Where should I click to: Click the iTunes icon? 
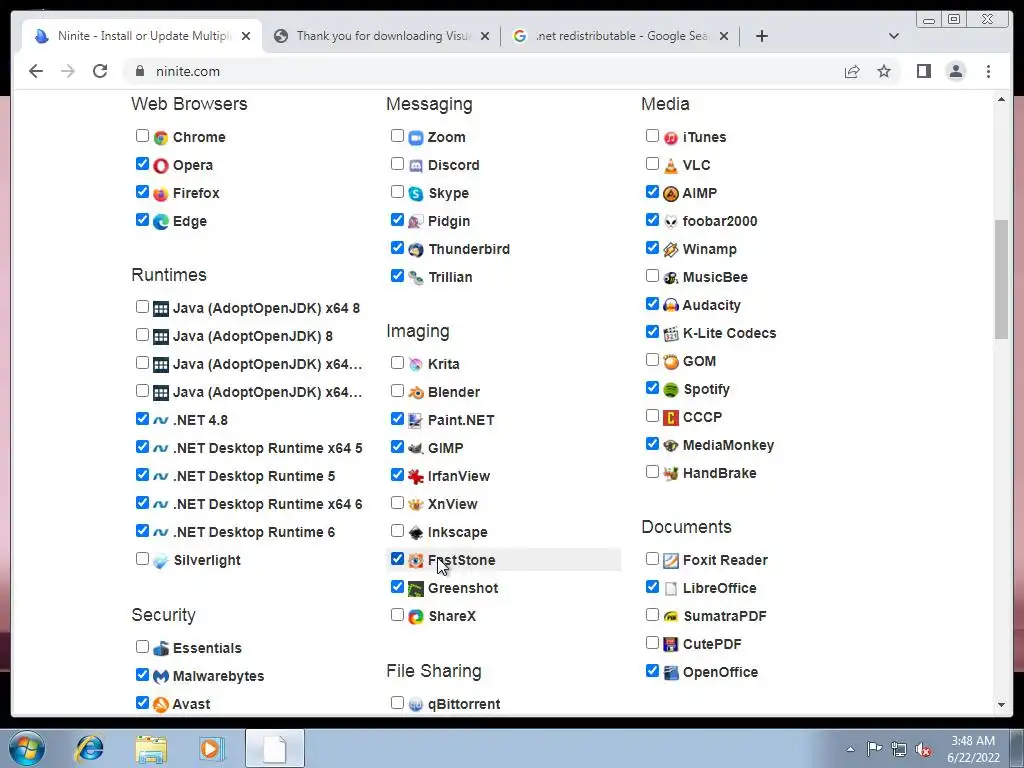[671, 138]
